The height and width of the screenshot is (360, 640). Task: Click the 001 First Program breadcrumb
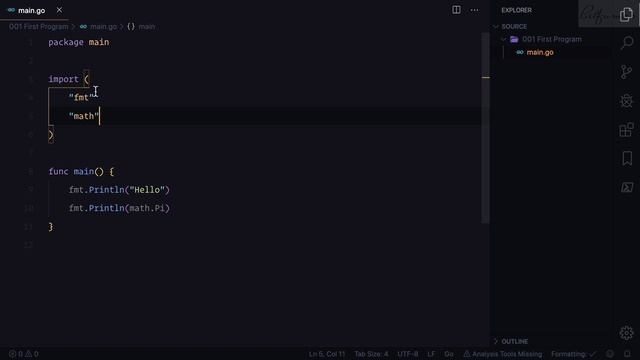coord(38,27)
